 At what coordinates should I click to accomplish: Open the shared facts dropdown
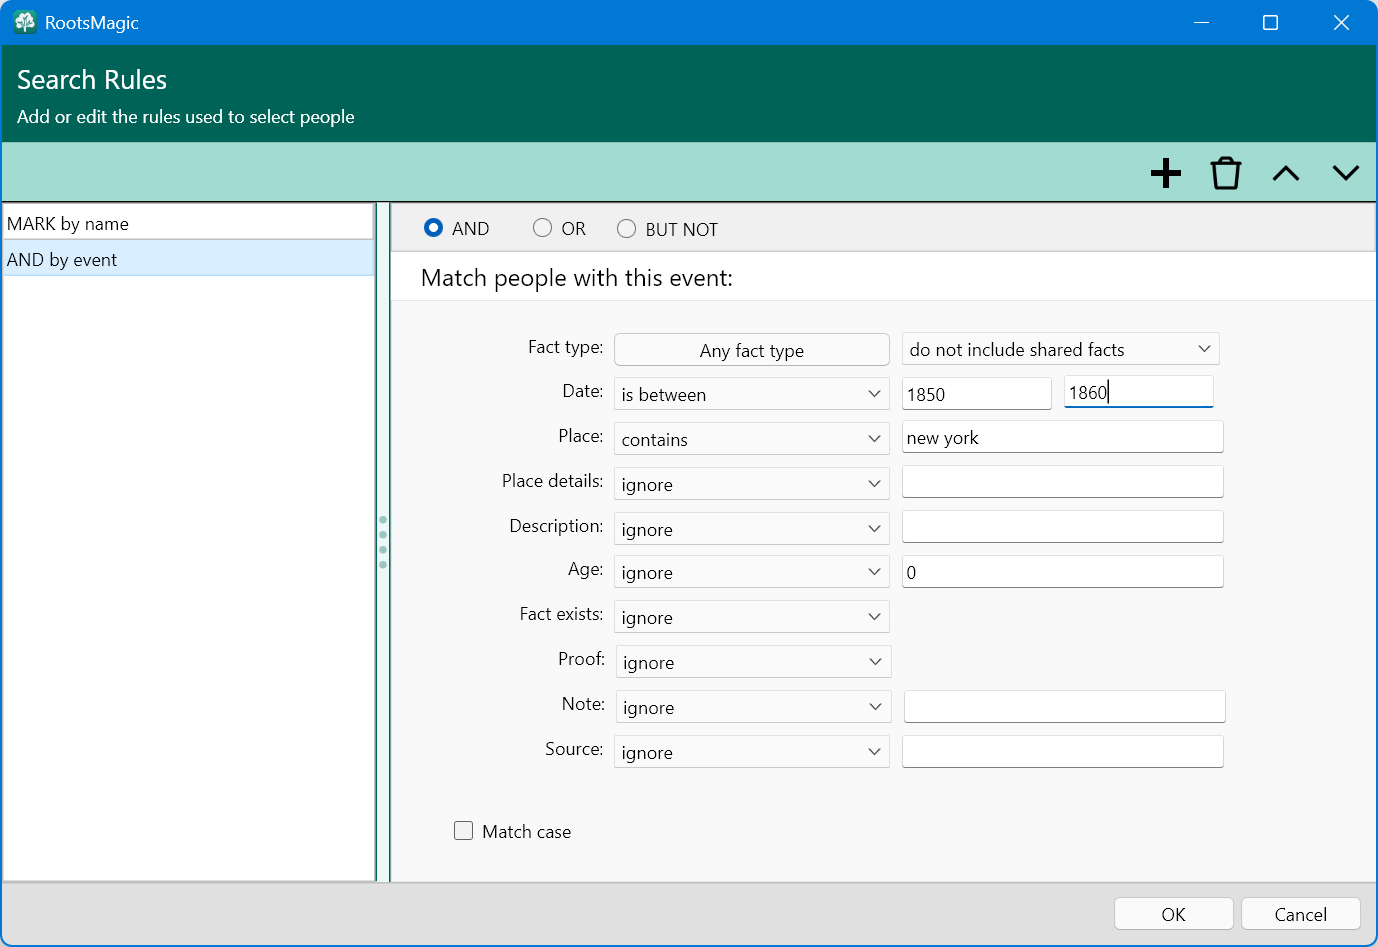pyautogui.click(x=1060, y=349)
